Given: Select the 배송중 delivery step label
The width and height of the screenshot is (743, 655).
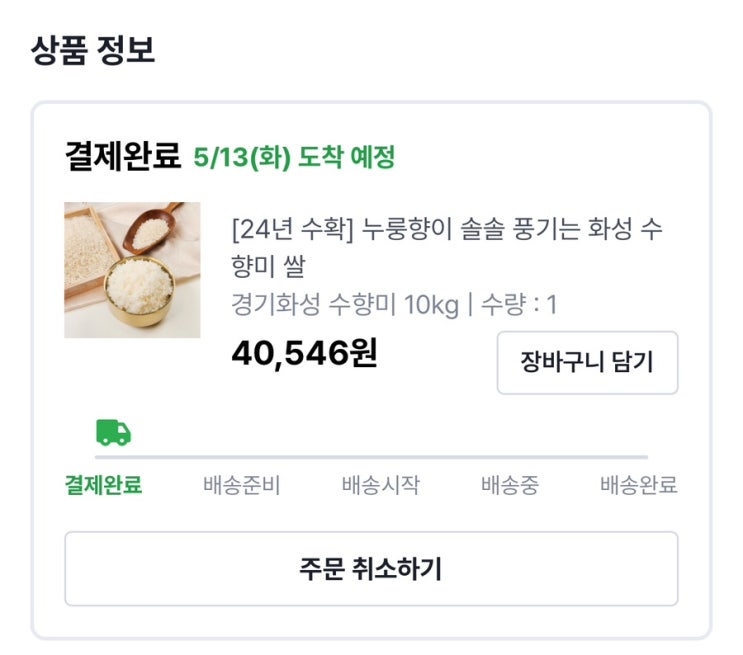Looking at the screenshot, I should (509, 486).
